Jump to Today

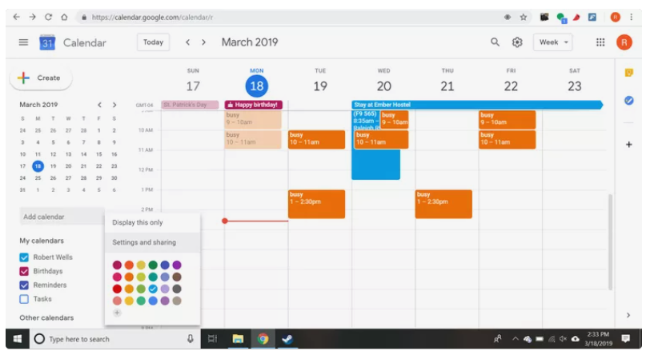tap(153, 42)
